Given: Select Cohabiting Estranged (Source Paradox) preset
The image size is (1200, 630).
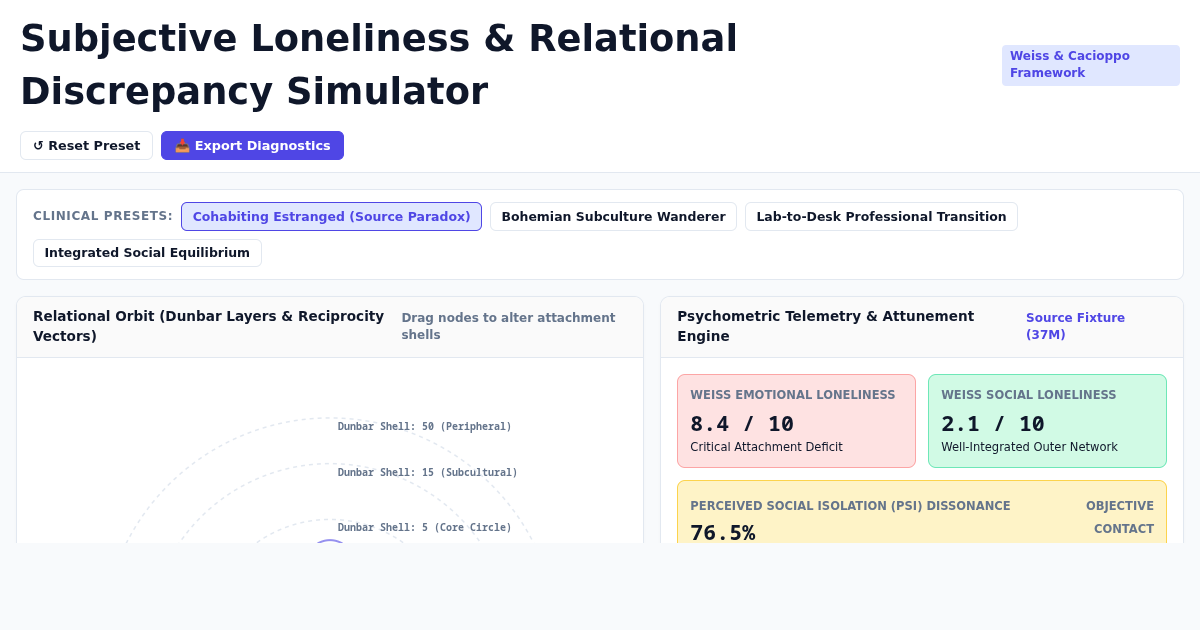Looking at the screenshot, I should [x=331, y=217].
